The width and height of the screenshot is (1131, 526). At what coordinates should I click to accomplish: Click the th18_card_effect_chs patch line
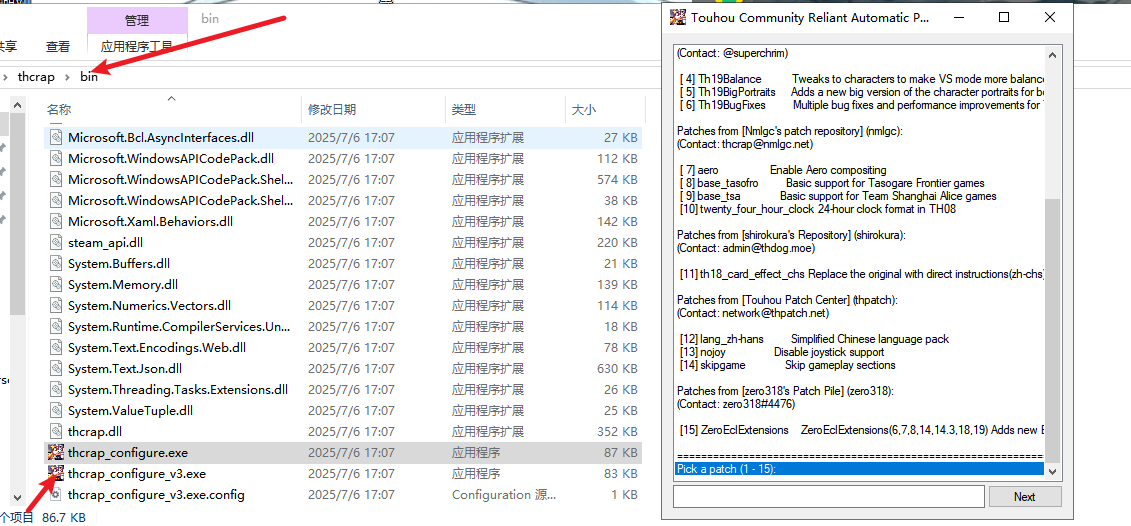[861, 274]
